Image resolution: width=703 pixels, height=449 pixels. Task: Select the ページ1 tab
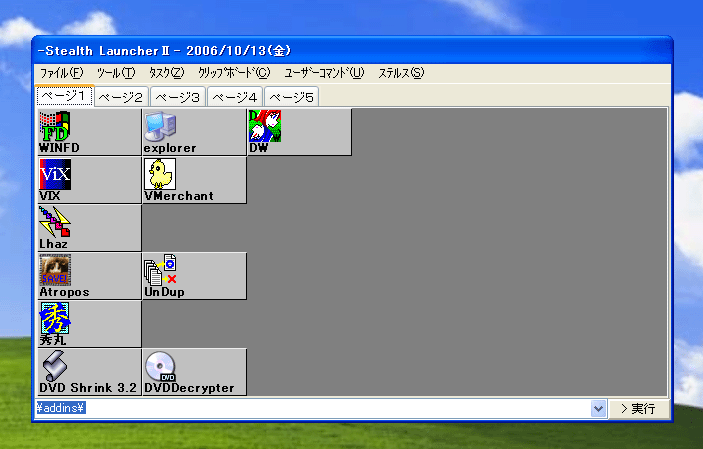coord(65,96)
